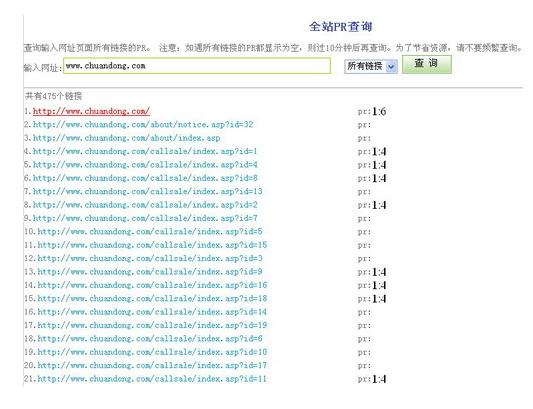Open the 所有链接 dropdown
The image size is (533, 409).
pos(371,66)
